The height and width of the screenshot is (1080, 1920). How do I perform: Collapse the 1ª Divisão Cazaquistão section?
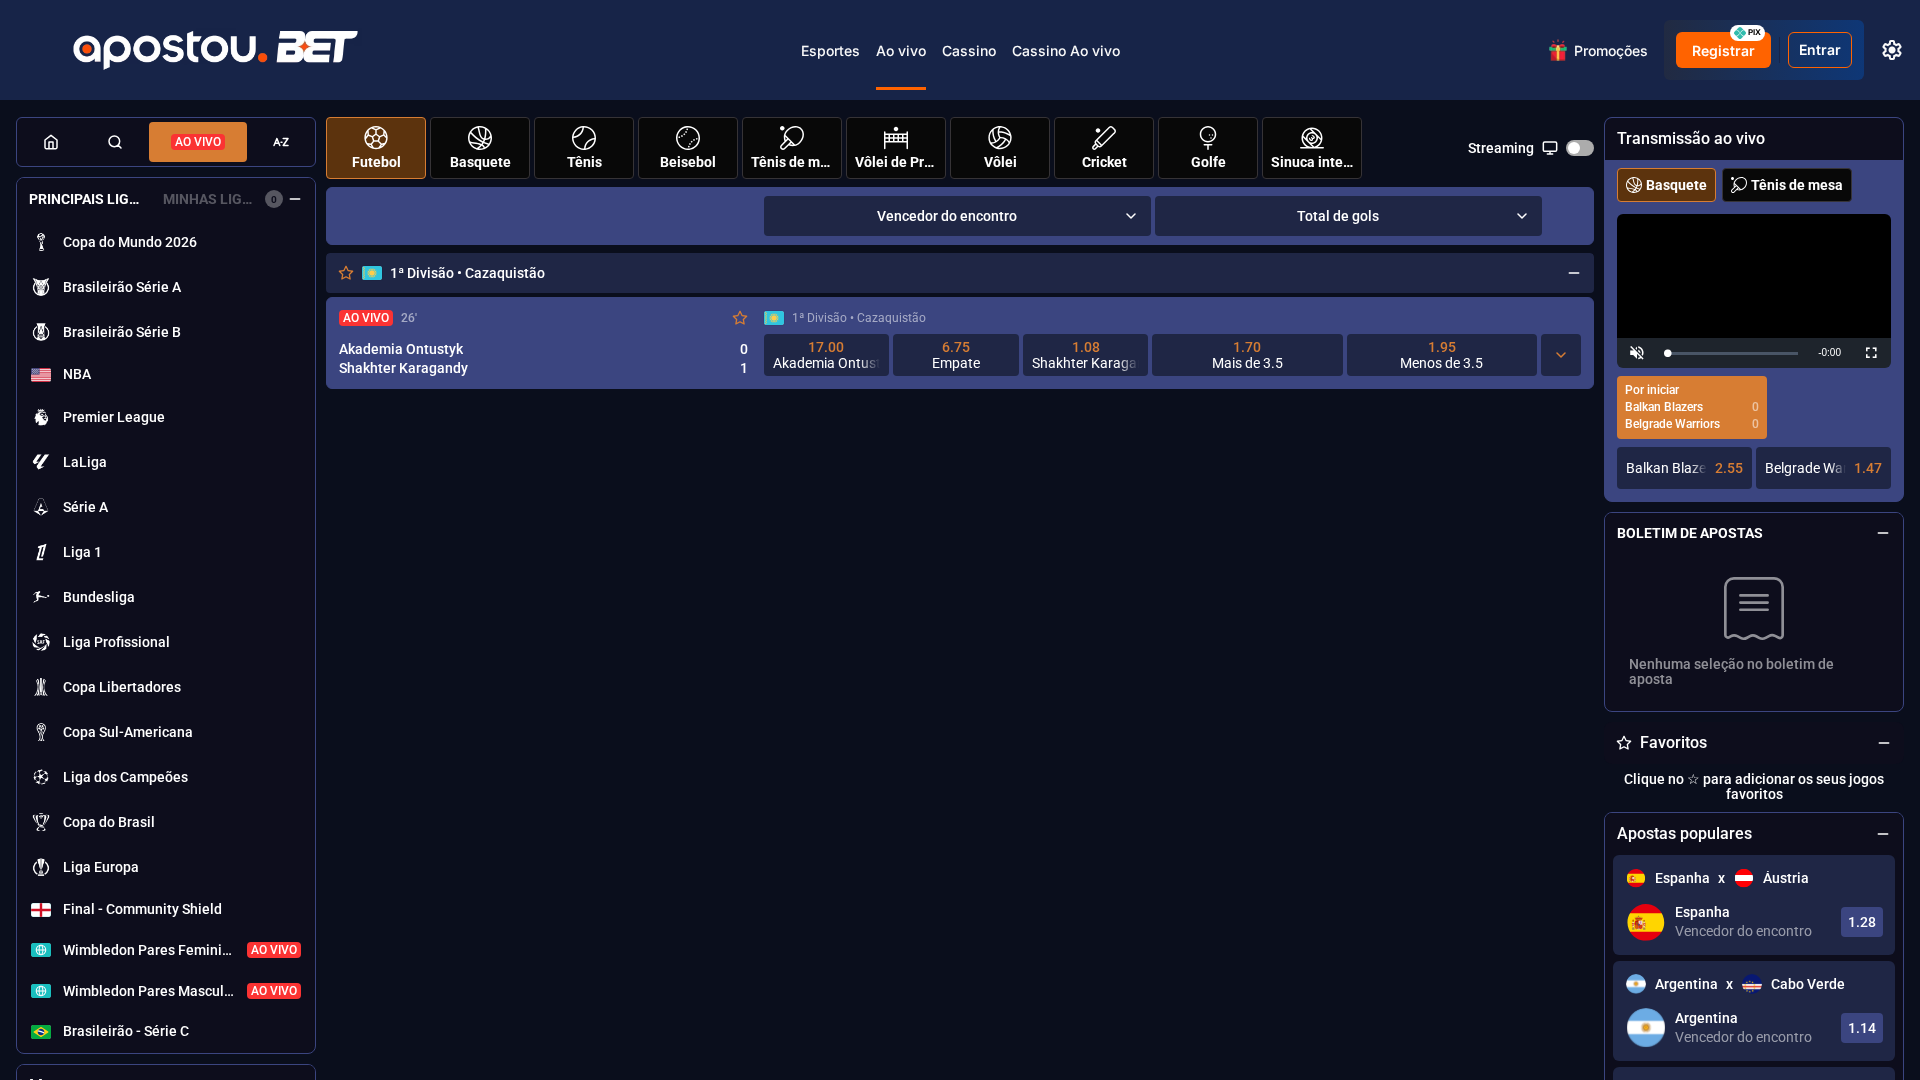(x=1574, y=273)
